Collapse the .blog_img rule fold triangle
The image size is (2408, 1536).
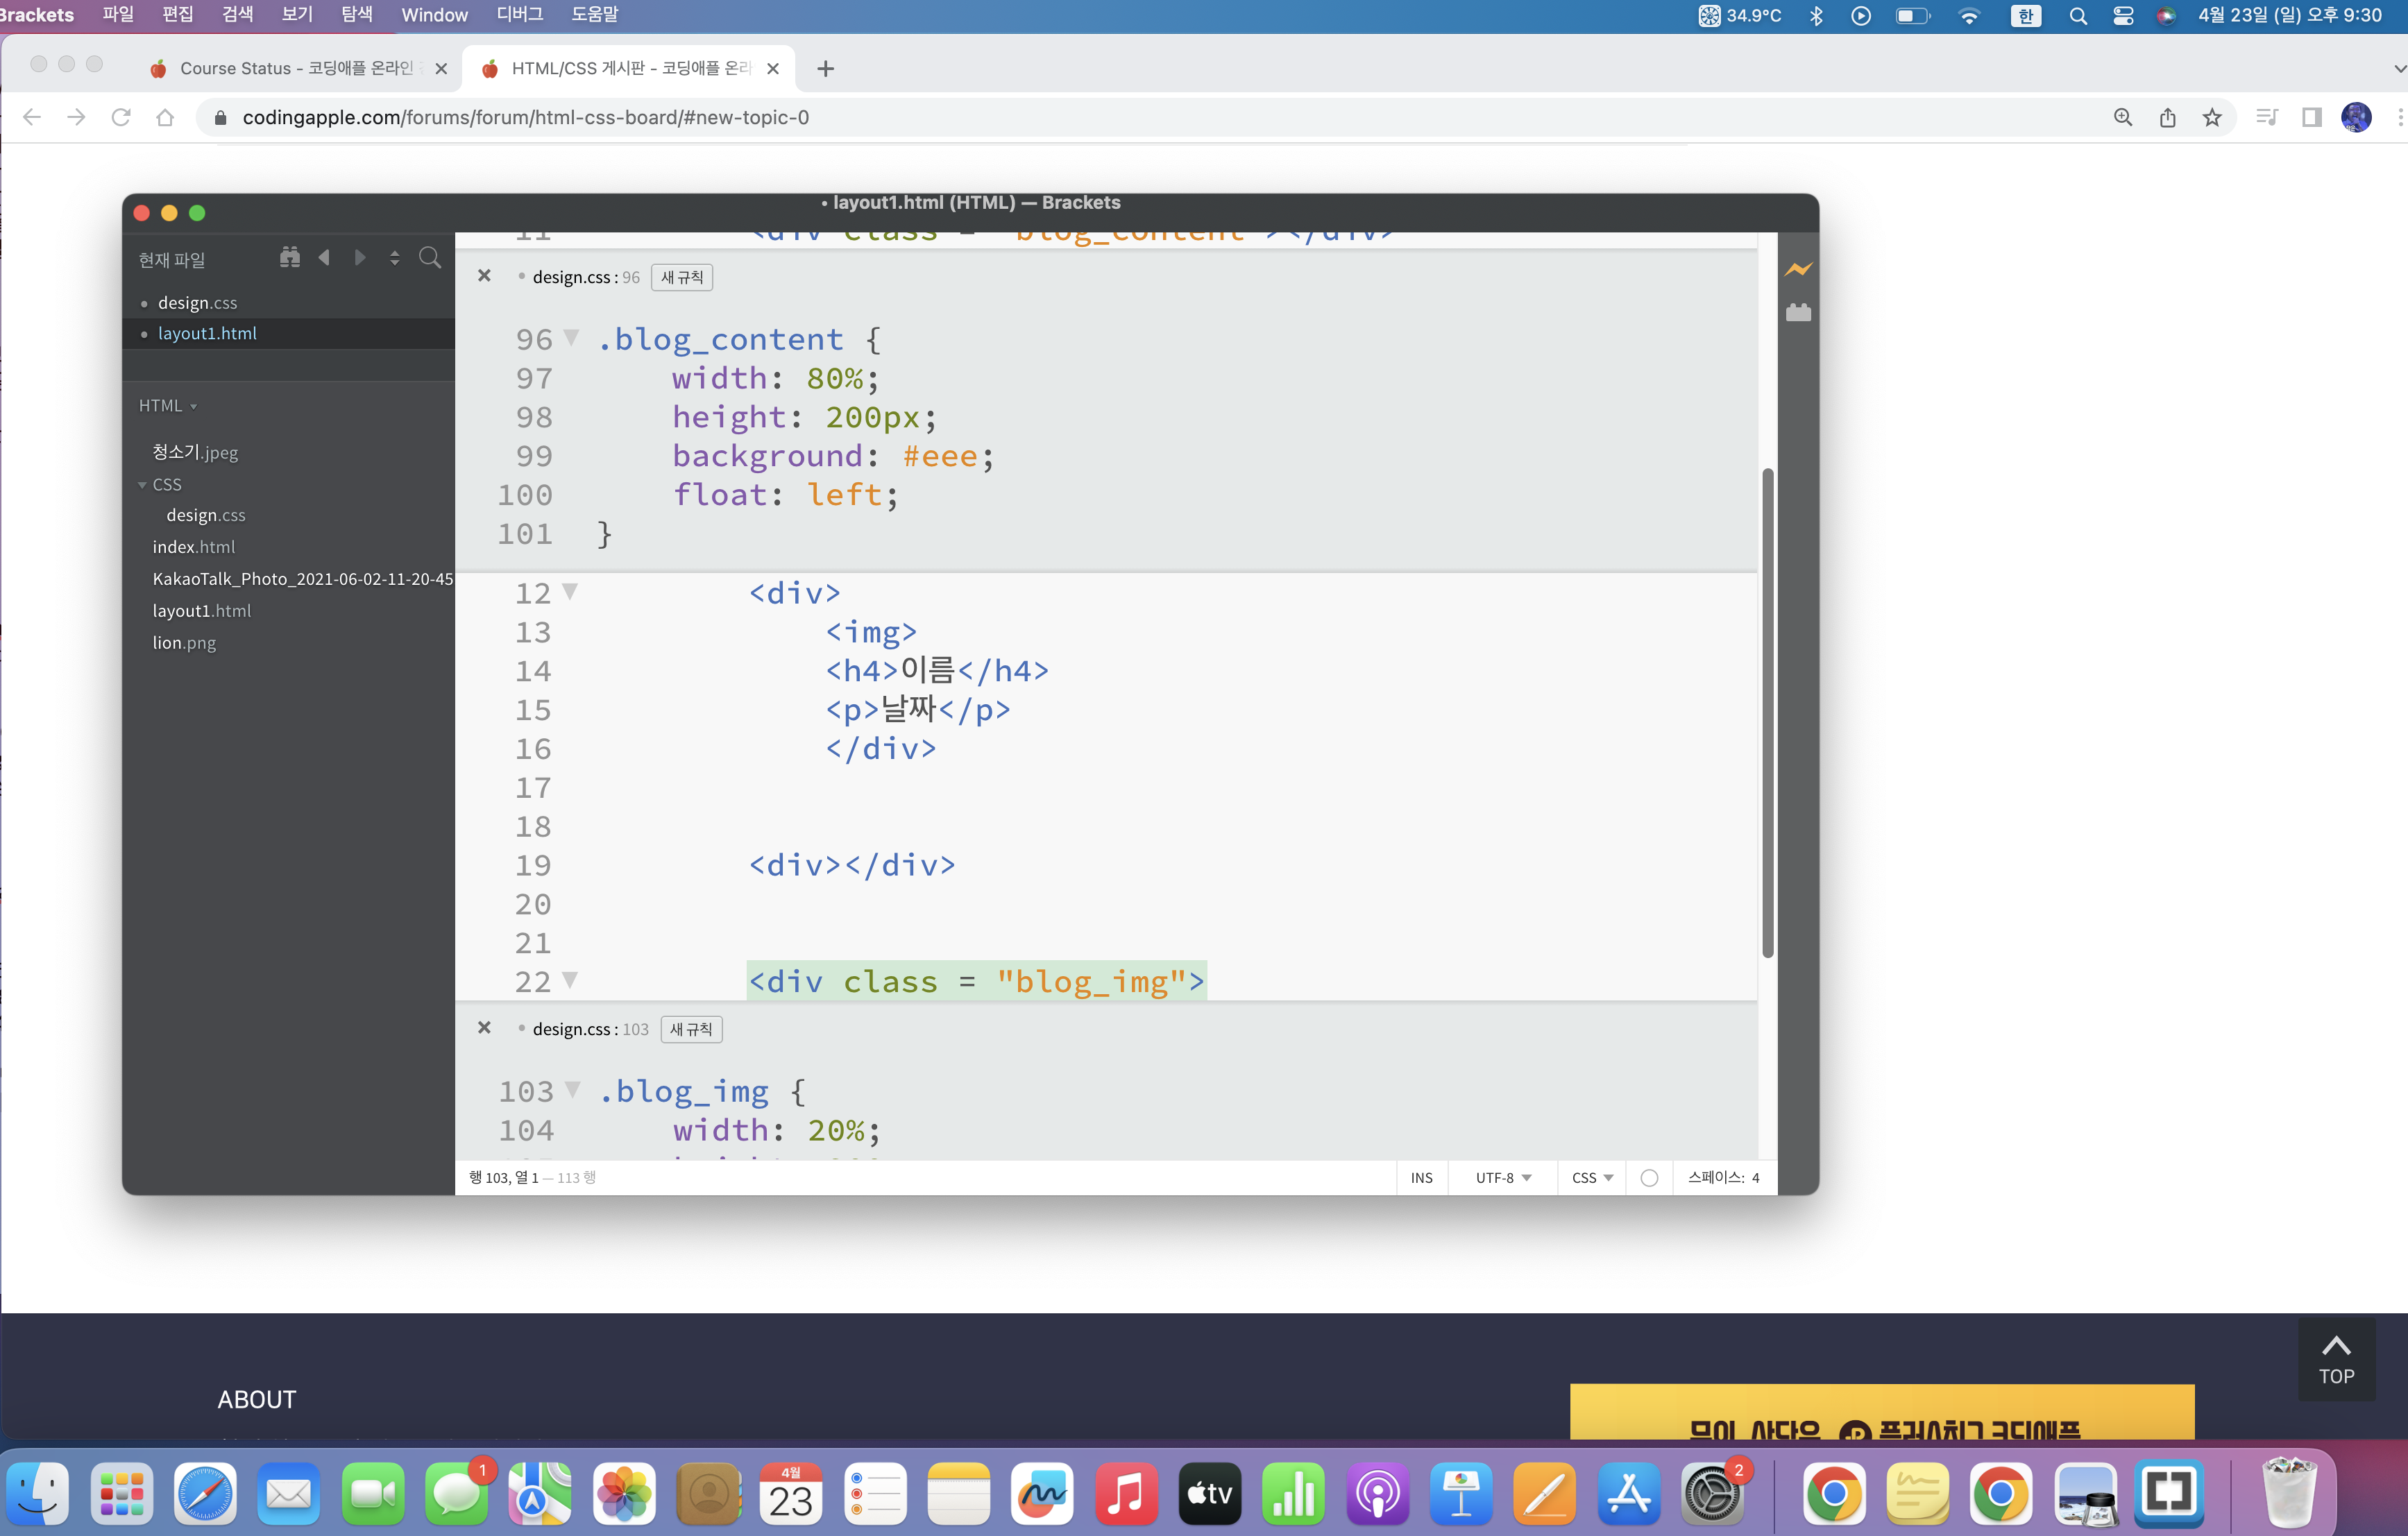pyautogui.click(x=572, y=1089)
